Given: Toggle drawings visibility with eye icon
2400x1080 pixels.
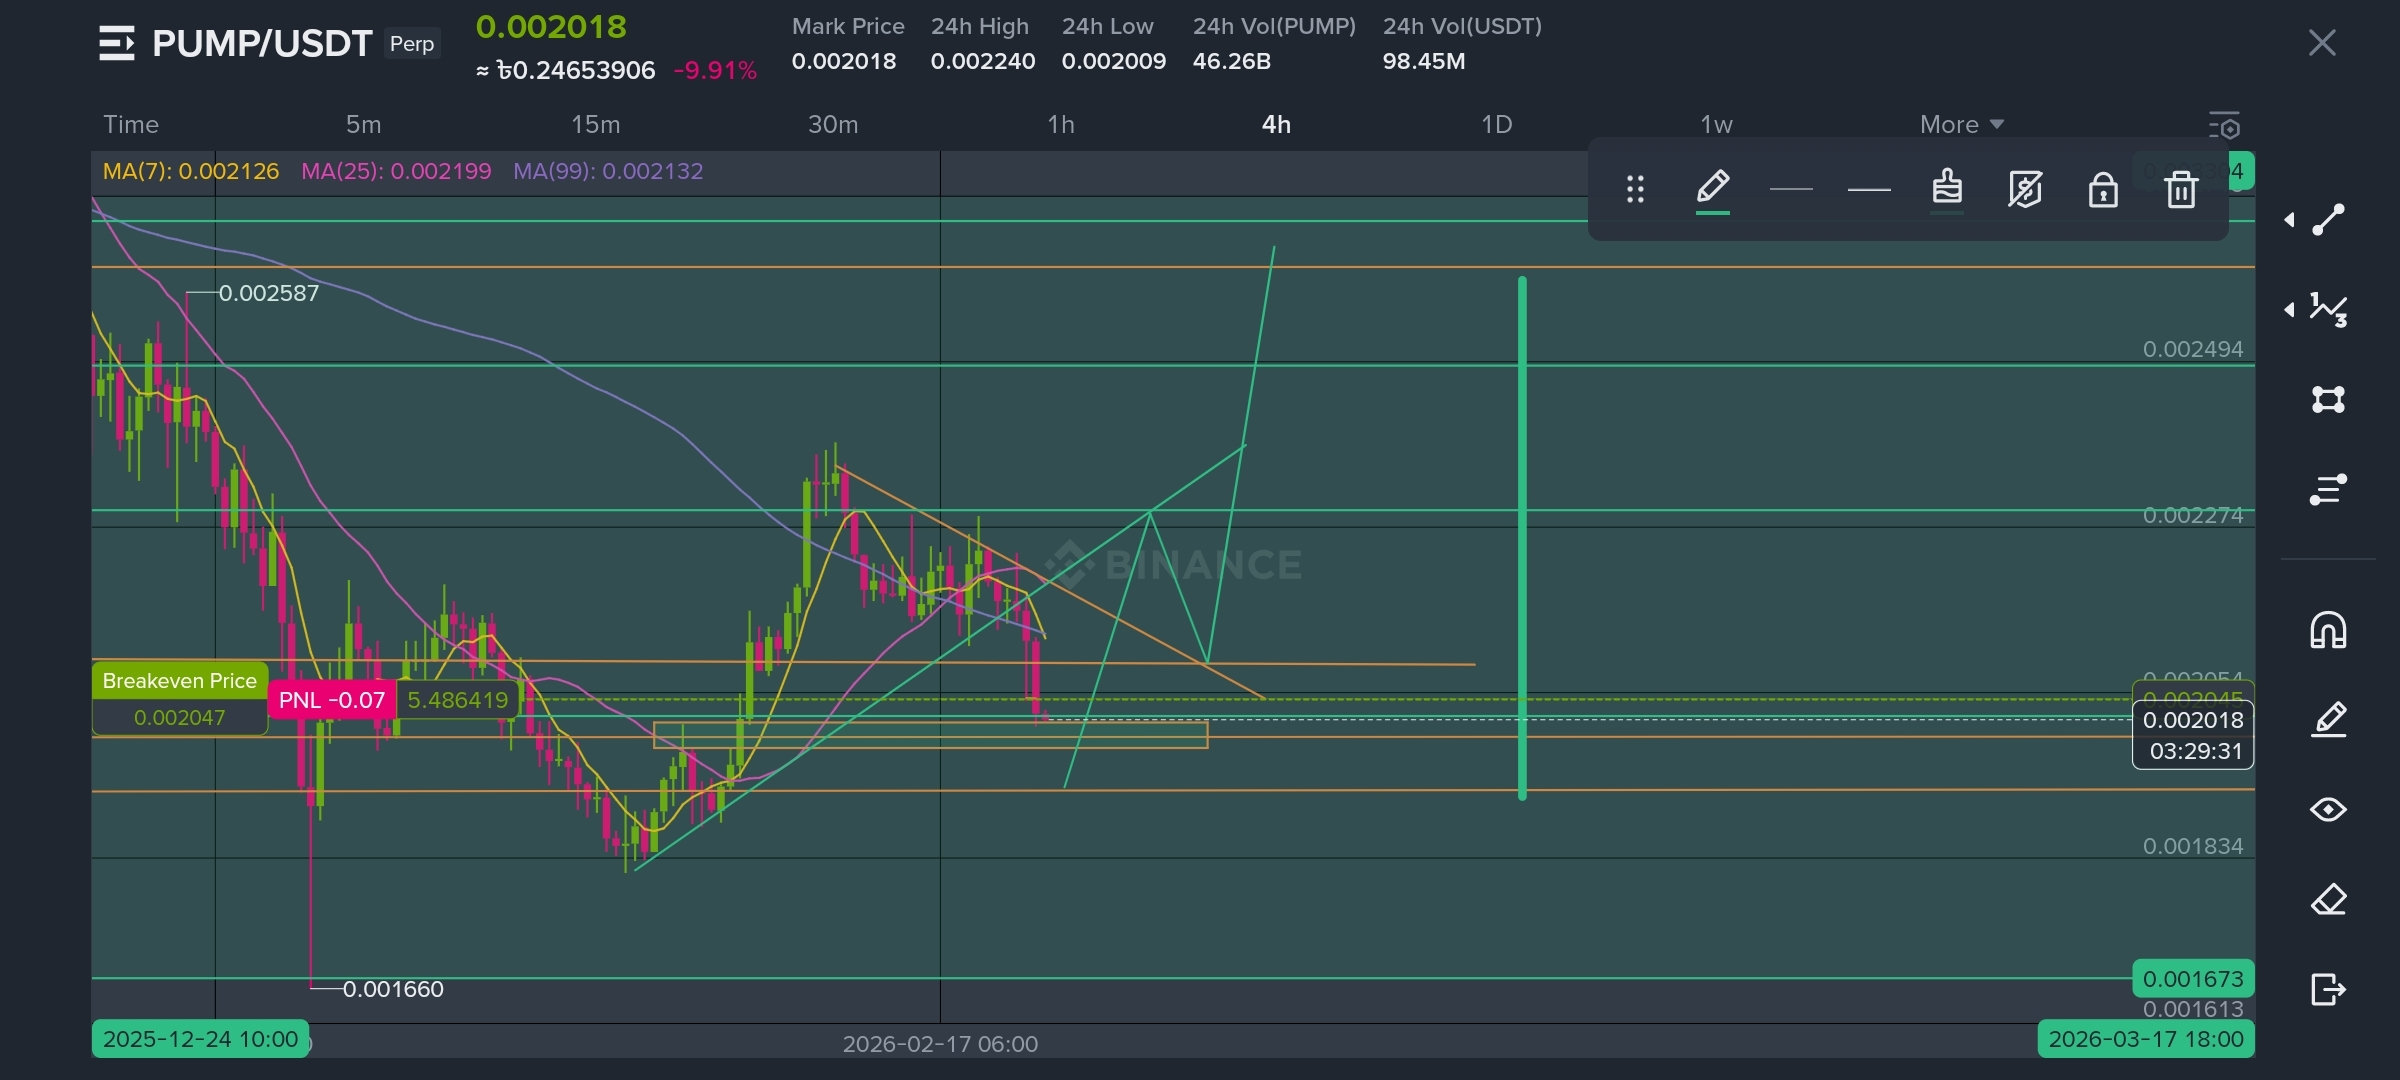Looking at the screenshot, I should tap(2328, 809).
